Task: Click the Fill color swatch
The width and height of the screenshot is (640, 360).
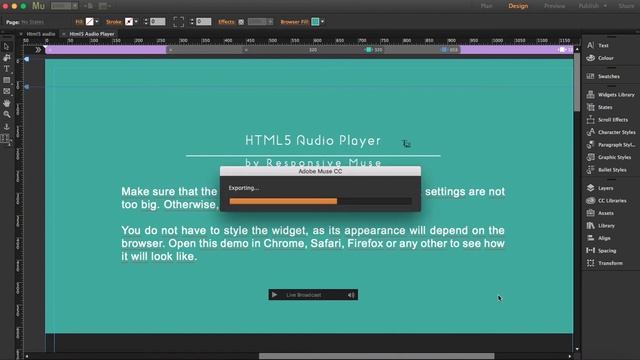Action: [89, 22]
